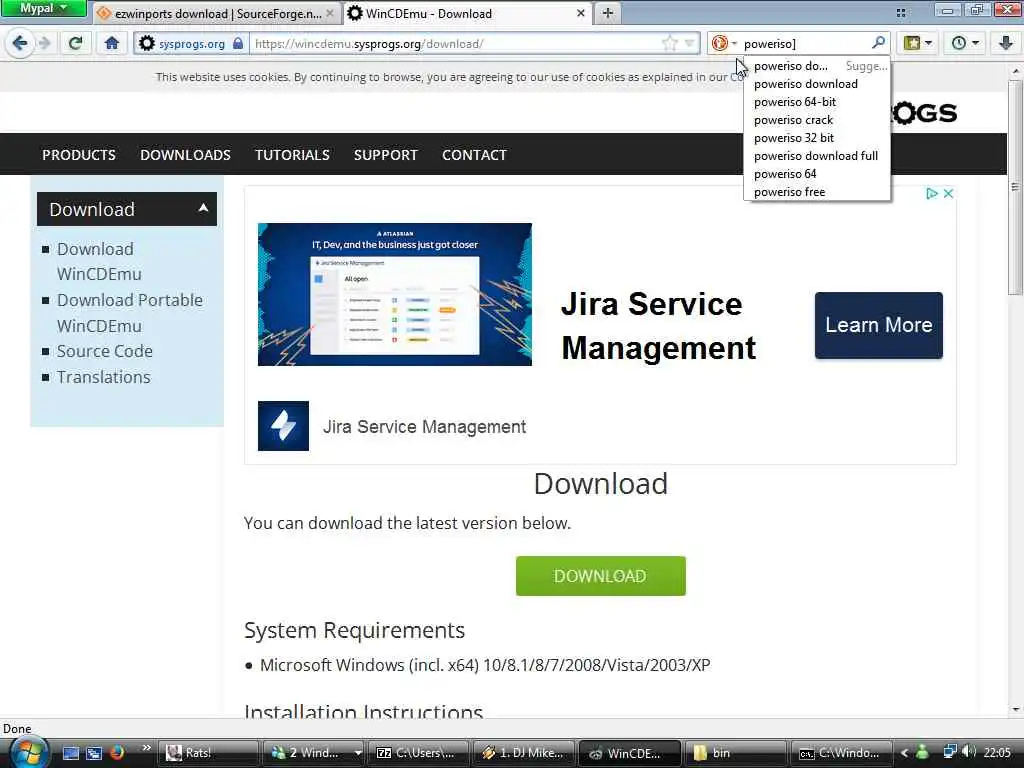Open the bin folder taskbar button
The height and width of the screenshot is (768, 1024).
coord(735,753)
